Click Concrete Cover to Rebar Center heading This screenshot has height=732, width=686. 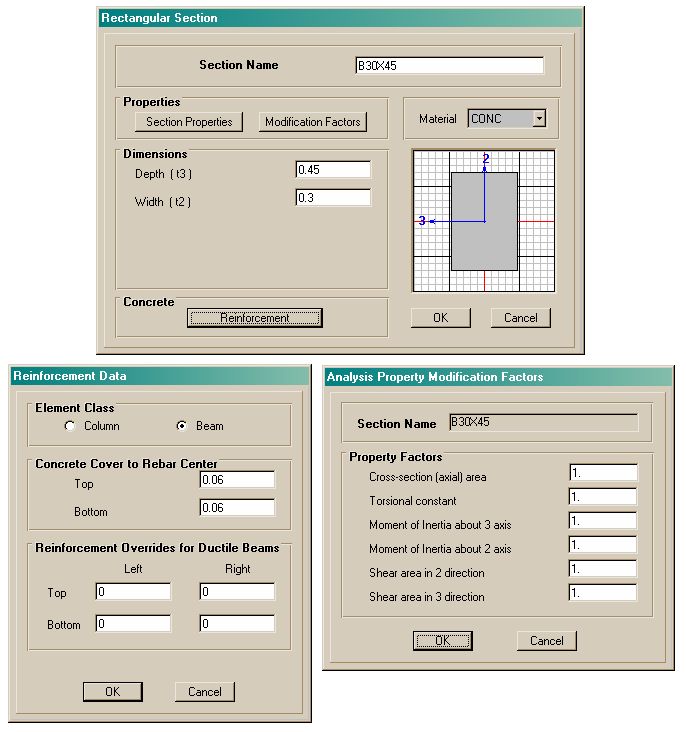point(126,464)
